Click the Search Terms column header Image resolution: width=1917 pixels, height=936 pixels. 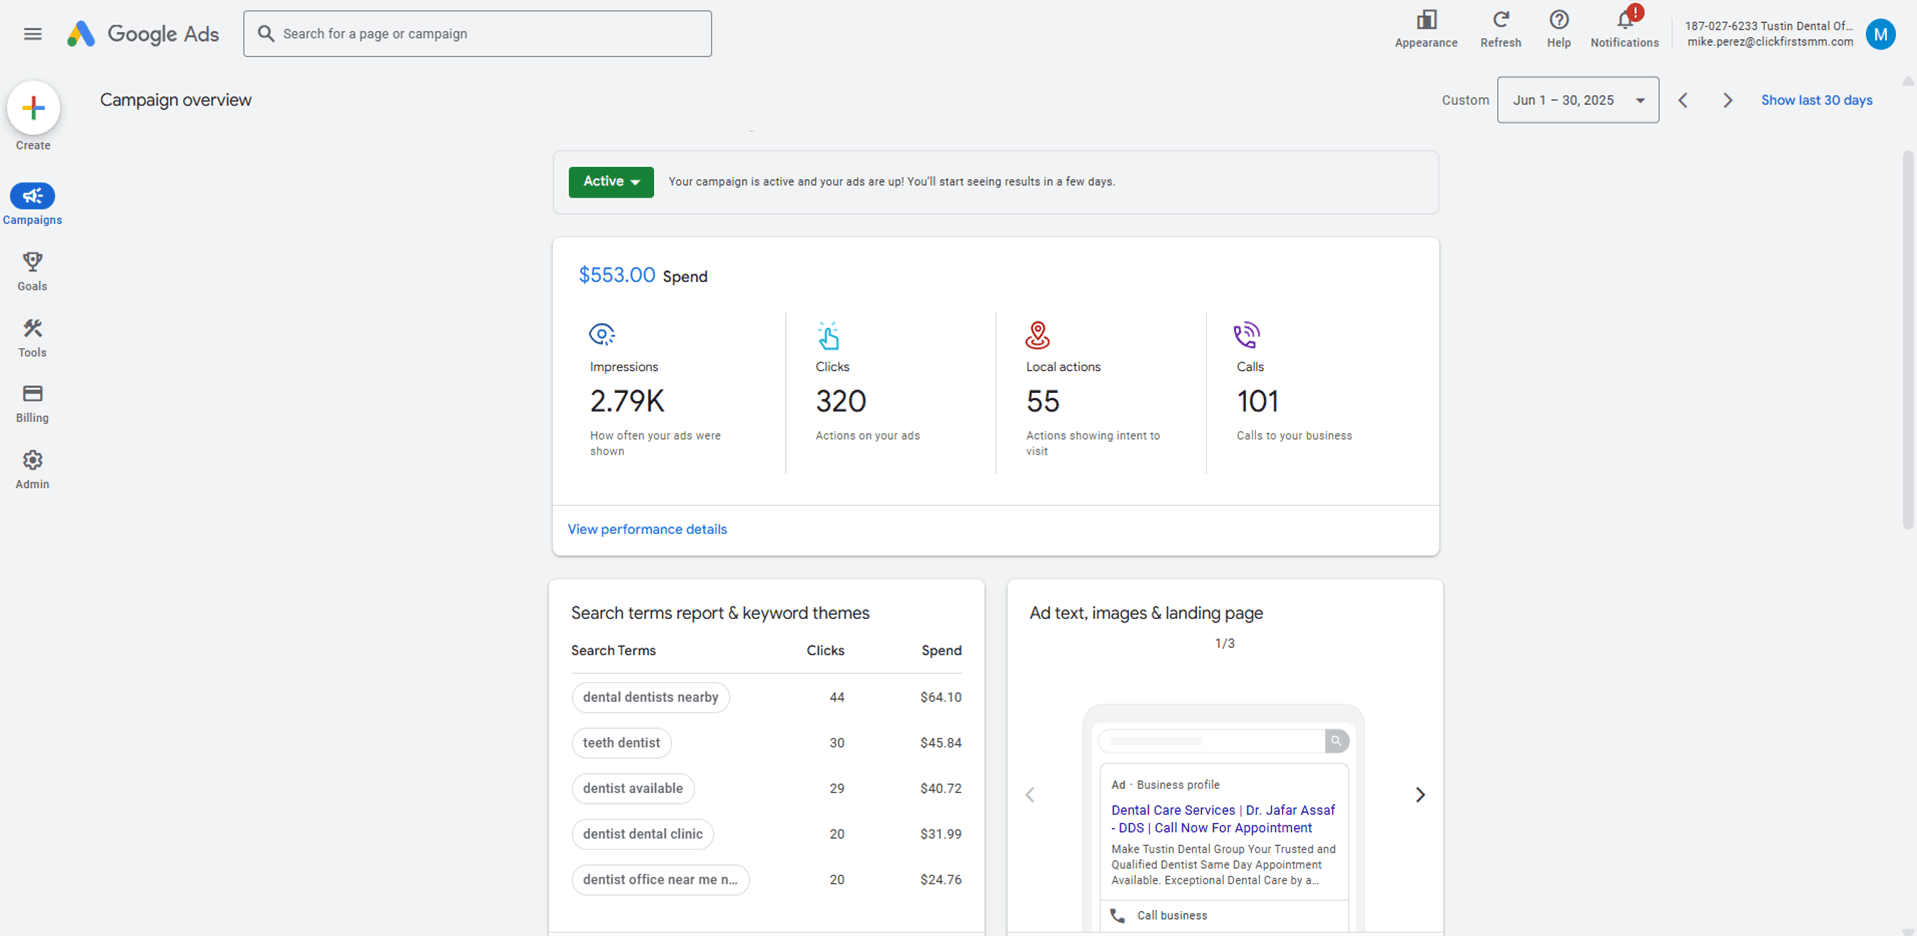pos(613,650)
